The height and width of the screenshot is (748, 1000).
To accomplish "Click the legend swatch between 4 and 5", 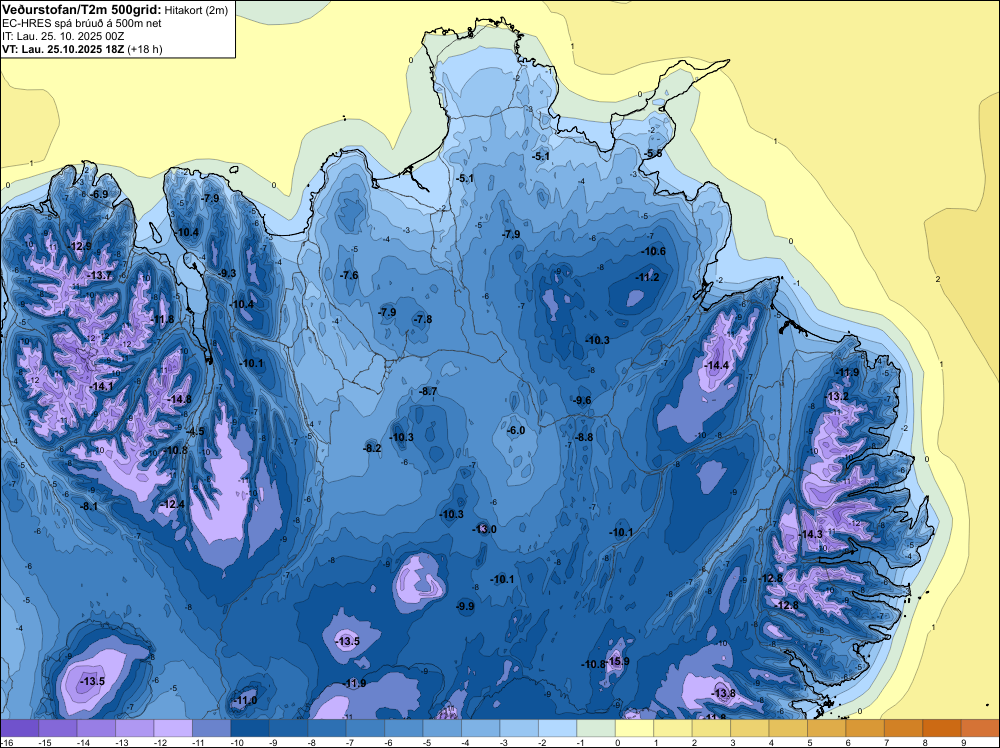I will click(x=788, y=728).
